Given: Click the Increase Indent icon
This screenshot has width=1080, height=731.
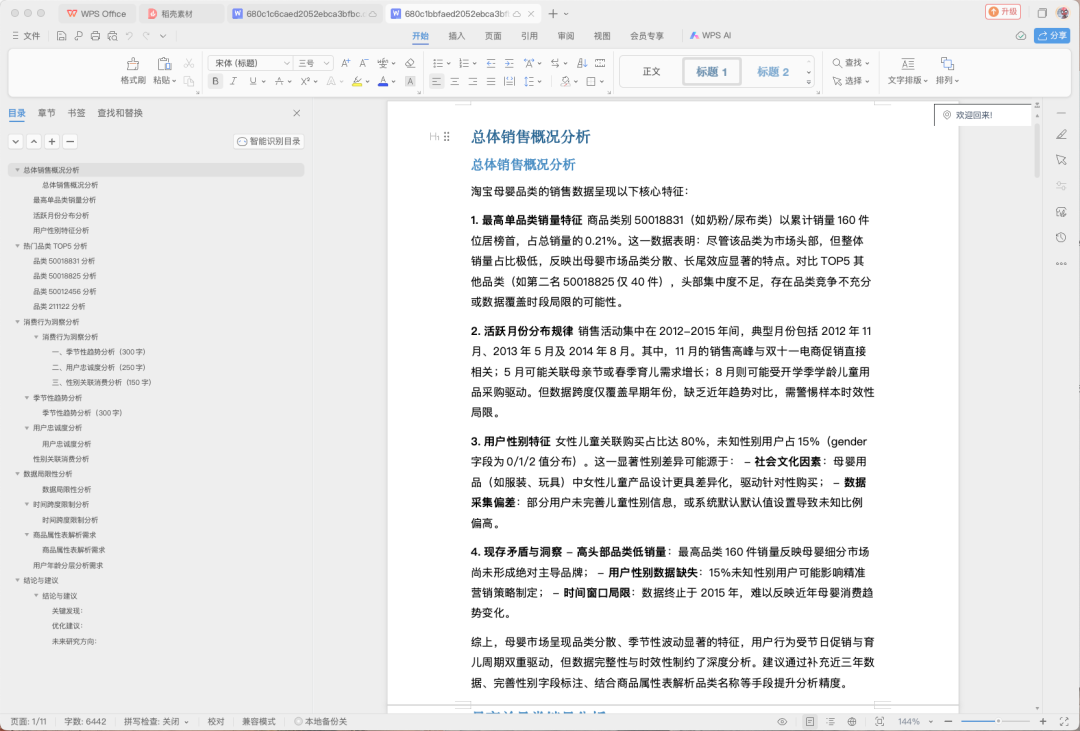Looking at the screenshot, I should coord(509,63).
